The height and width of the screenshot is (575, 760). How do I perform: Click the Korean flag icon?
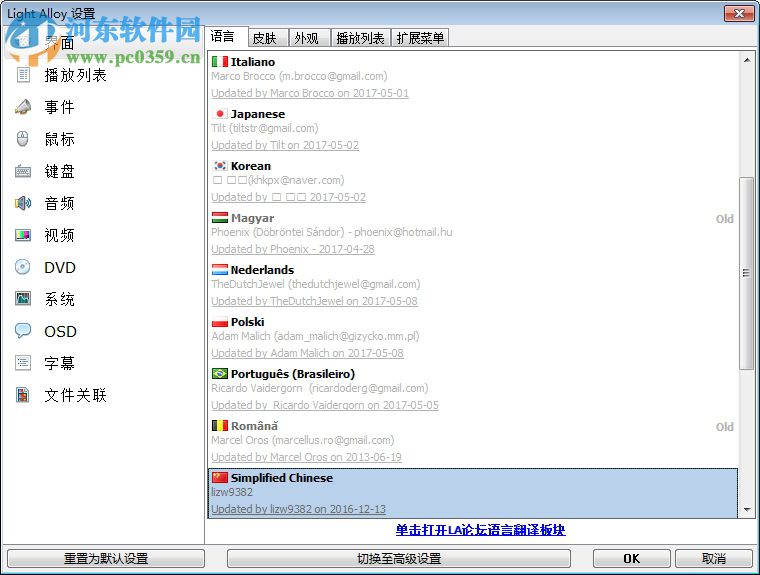(220, 165)
